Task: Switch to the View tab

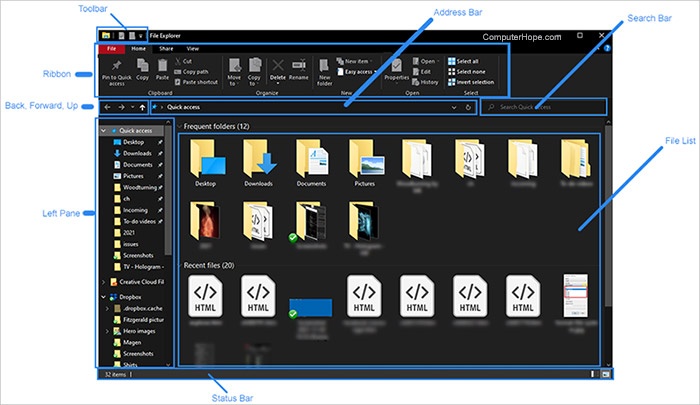Action: (x=193, y=49)
